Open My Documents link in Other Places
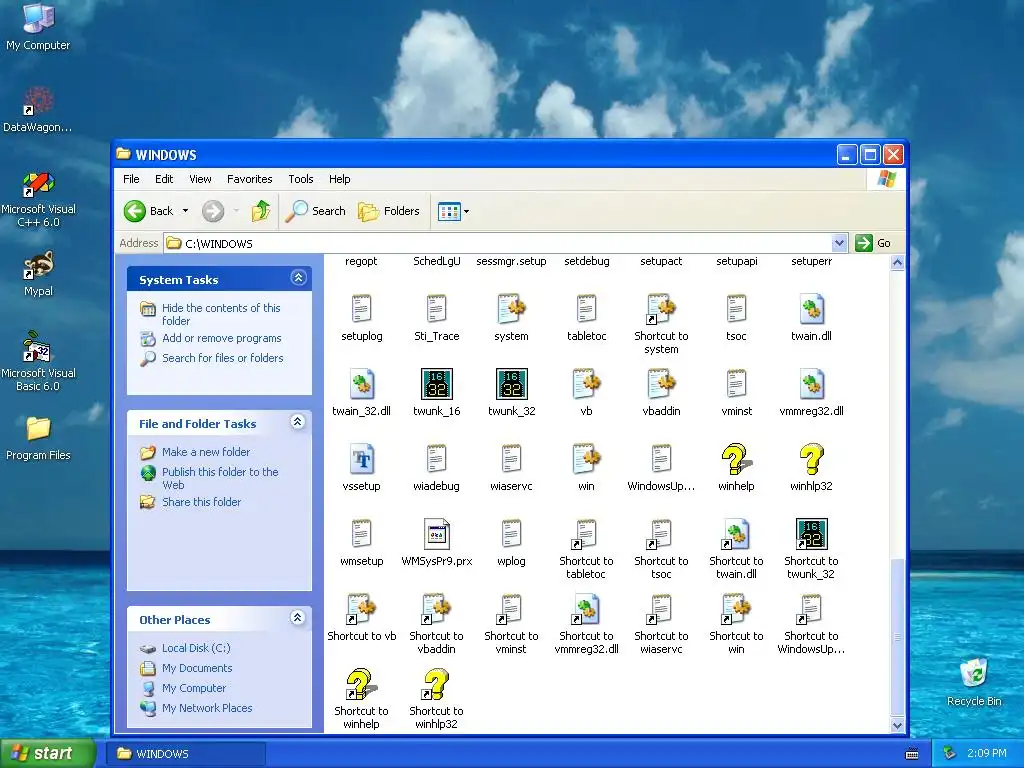The image size is (1024, 768). (197, 668)
